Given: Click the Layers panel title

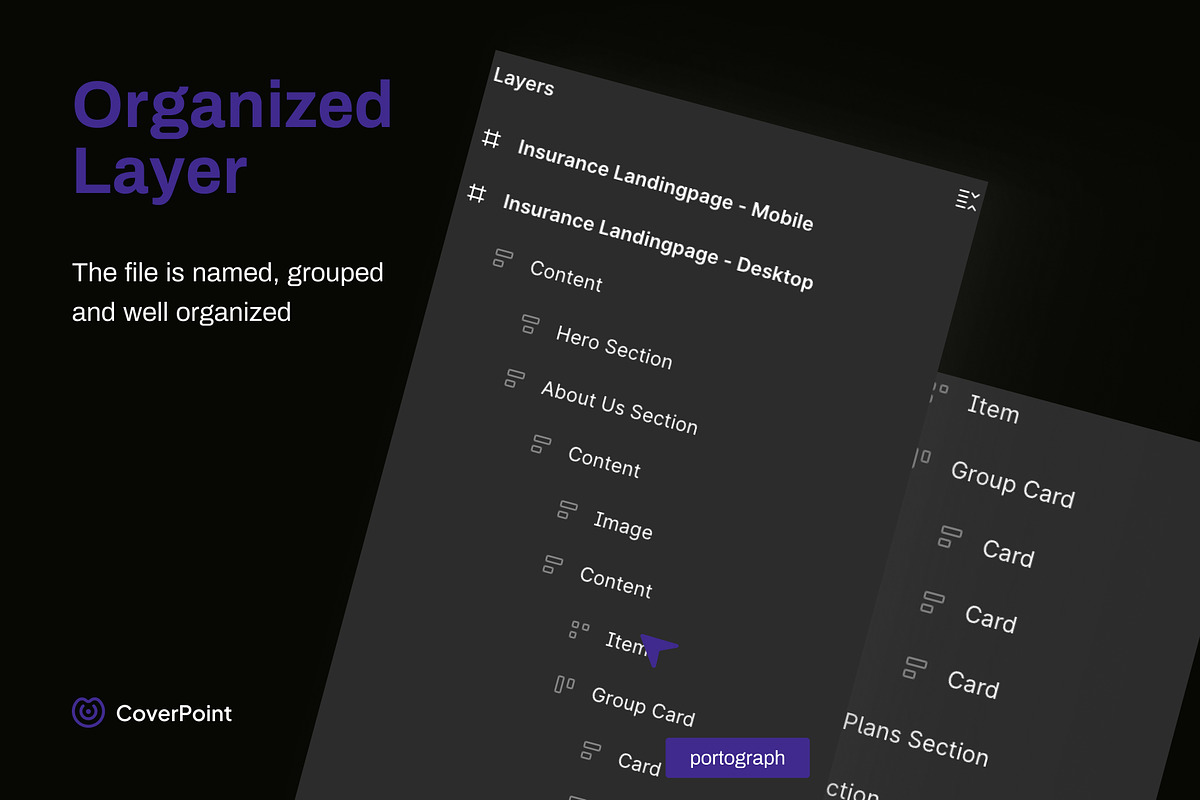Looking at the screenshot, I should [524, 81].
